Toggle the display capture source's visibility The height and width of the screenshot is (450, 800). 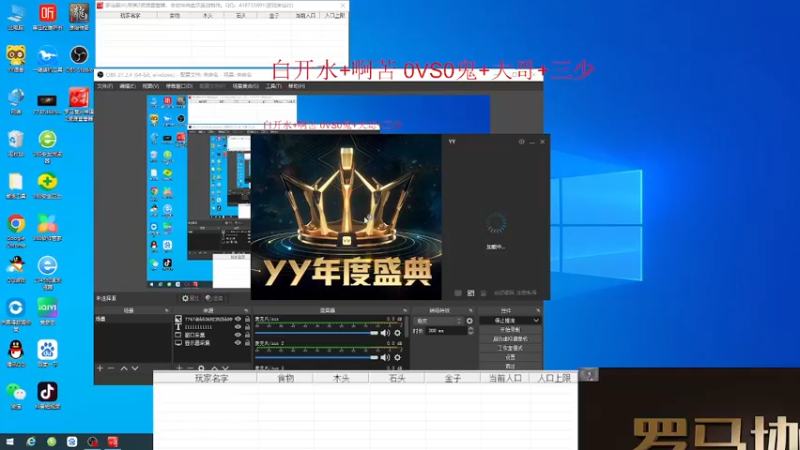(x=238, y=343)
